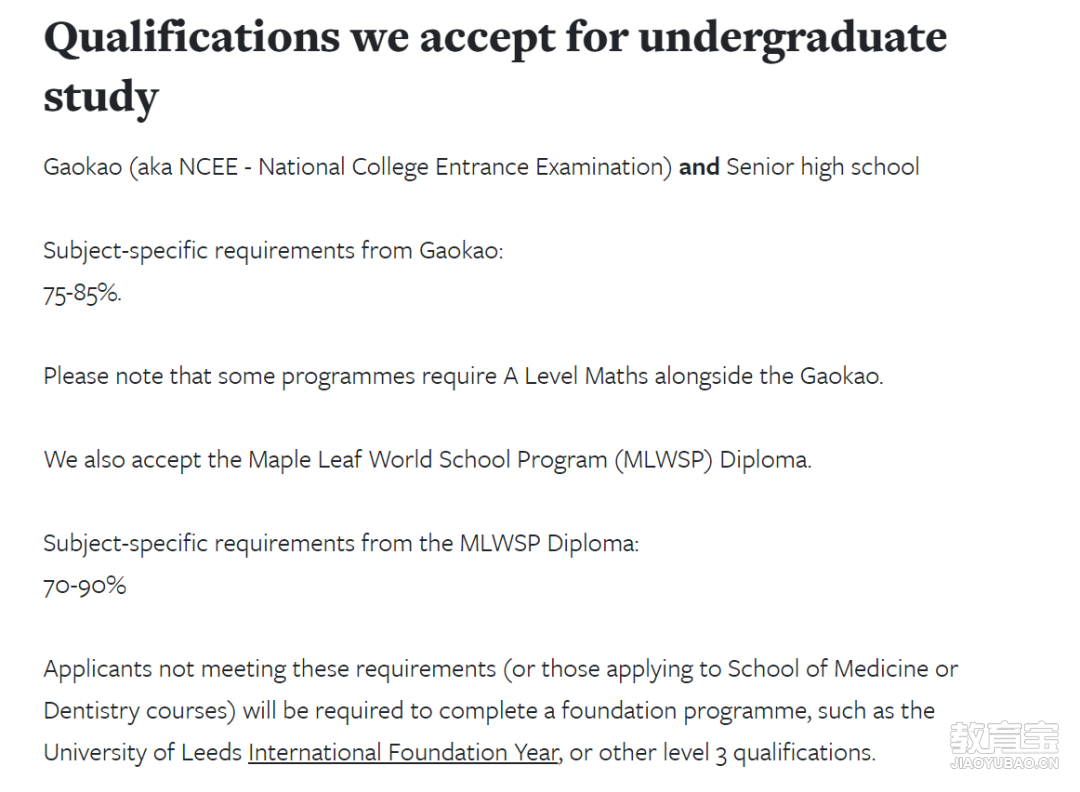Click the word "study" in the heading

pyautogui.click(x=101, y=97)
